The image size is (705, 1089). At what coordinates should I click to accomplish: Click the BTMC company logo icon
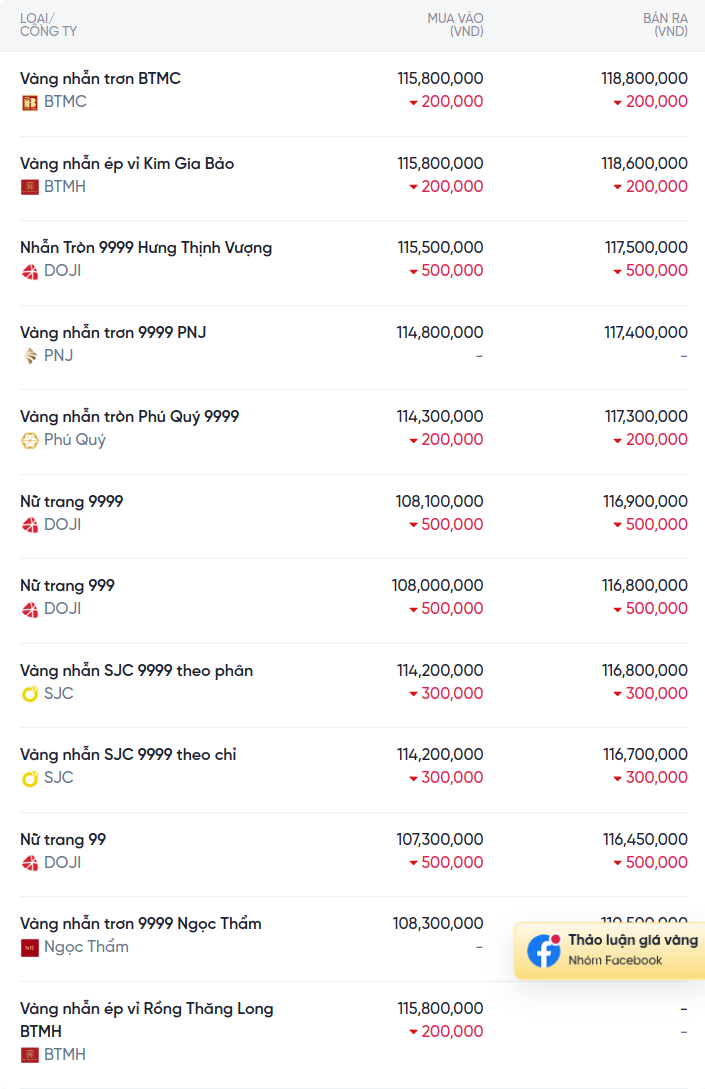[29, 103]
